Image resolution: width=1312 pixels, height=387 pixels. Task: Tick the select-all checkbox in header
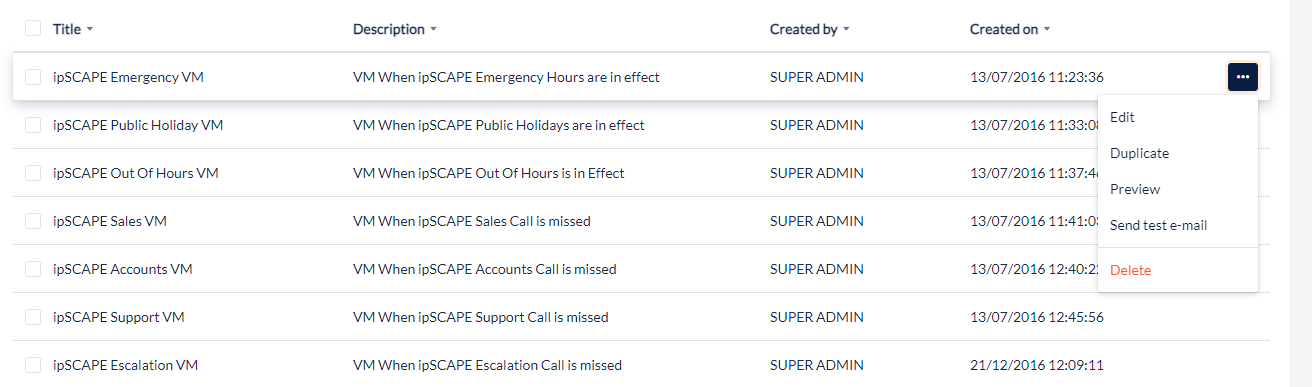[x=33, y=29]
